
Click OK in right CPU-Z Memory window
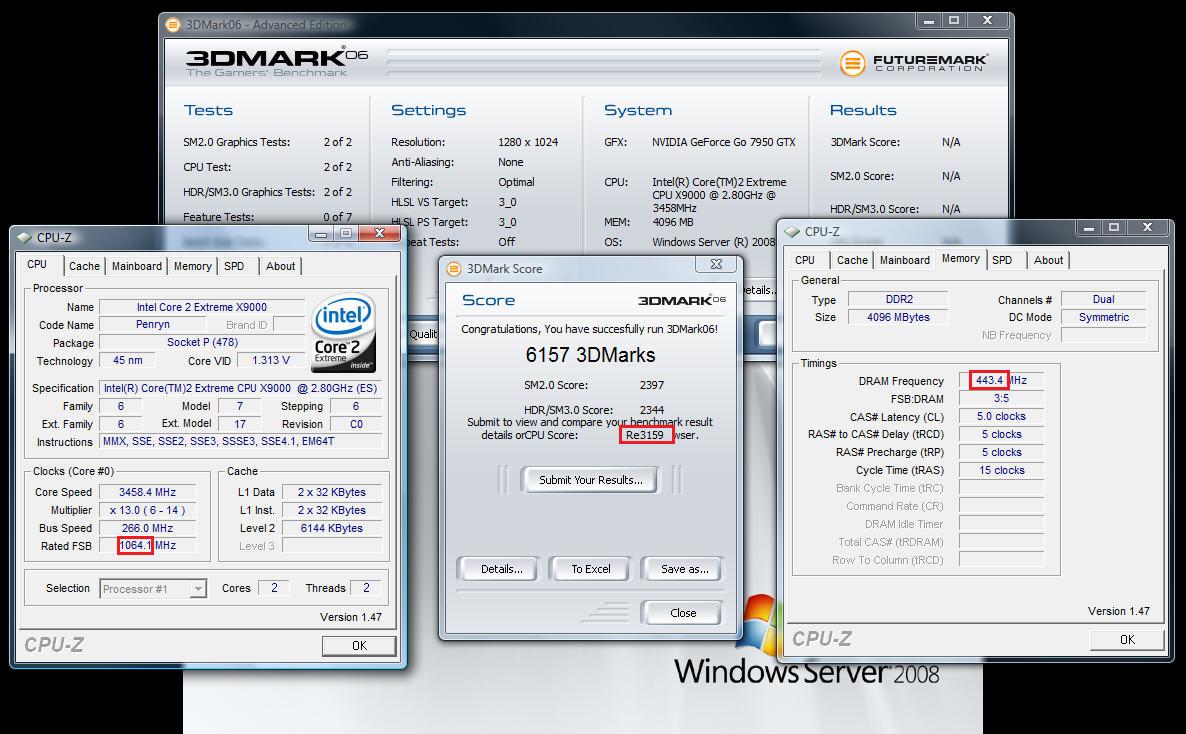point(1127,639)
